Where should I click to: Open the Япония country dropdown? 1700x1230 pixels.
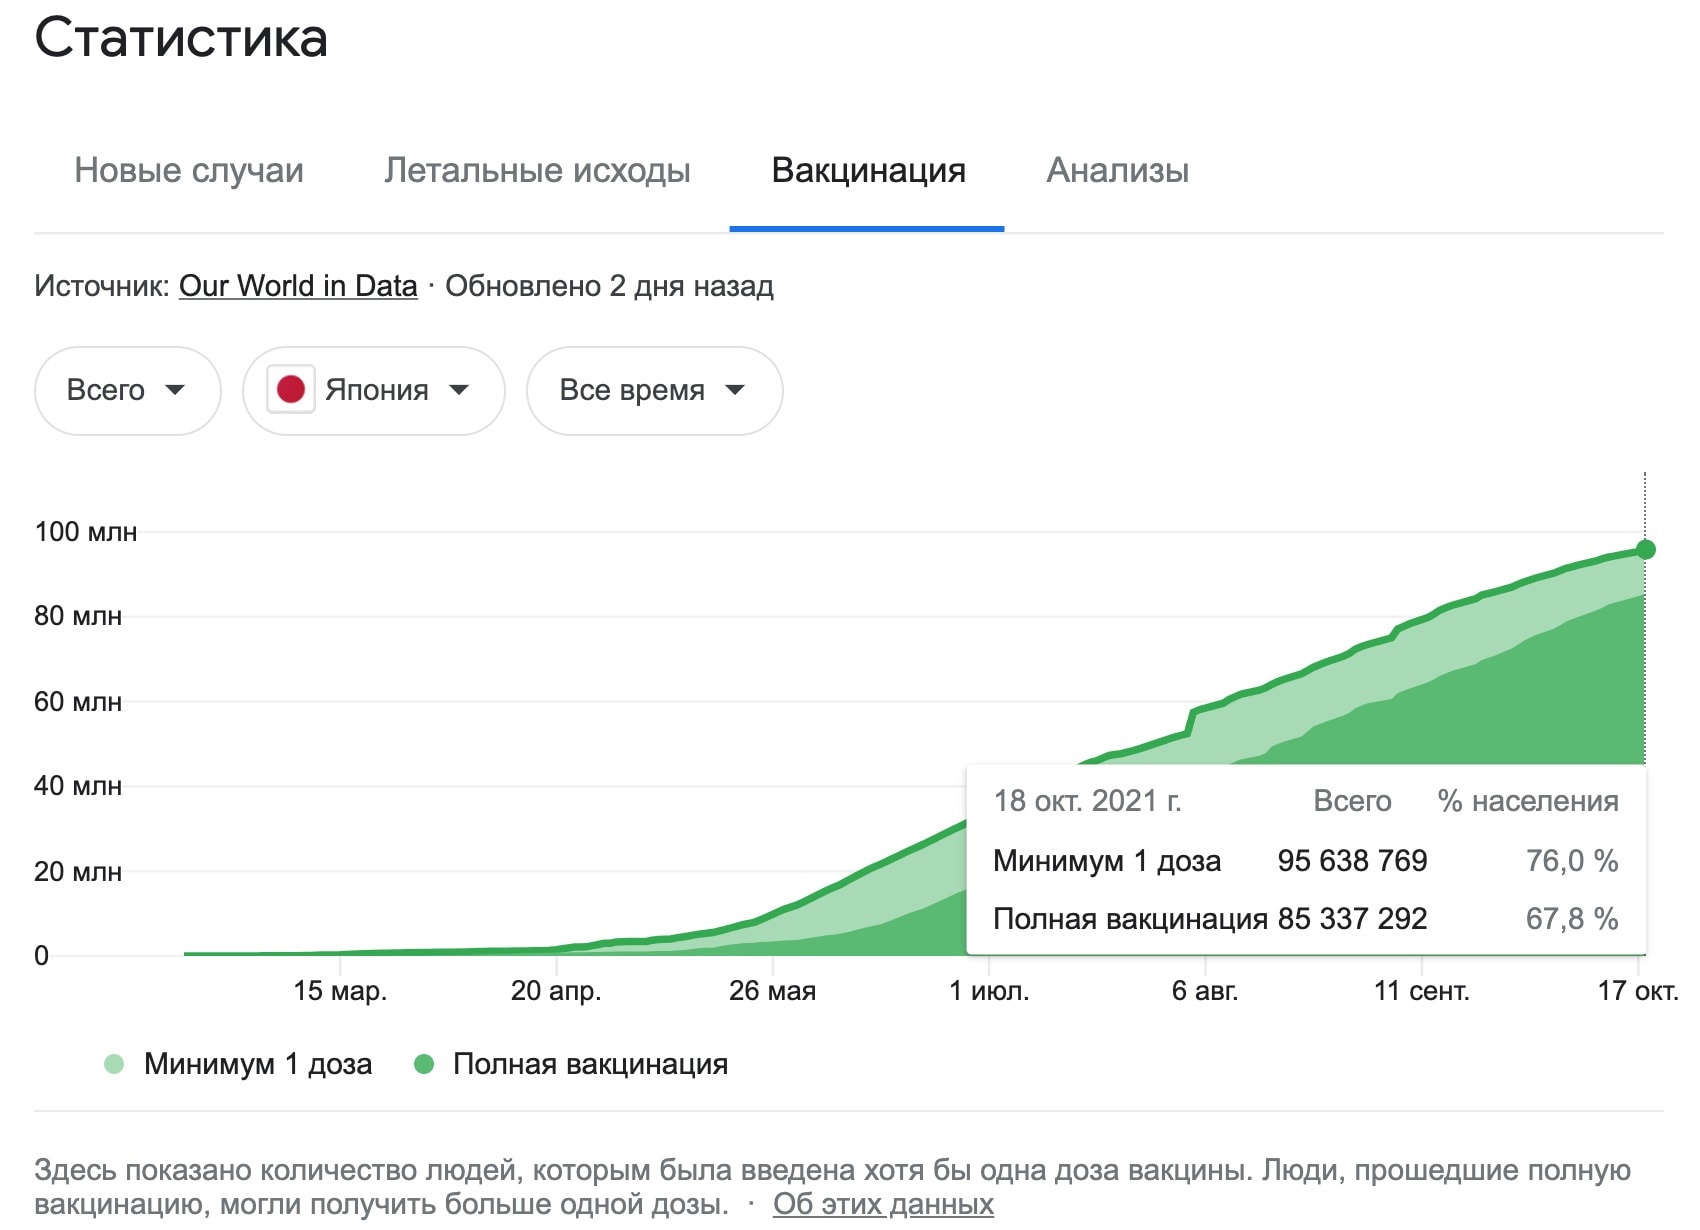tap(373, 391)
